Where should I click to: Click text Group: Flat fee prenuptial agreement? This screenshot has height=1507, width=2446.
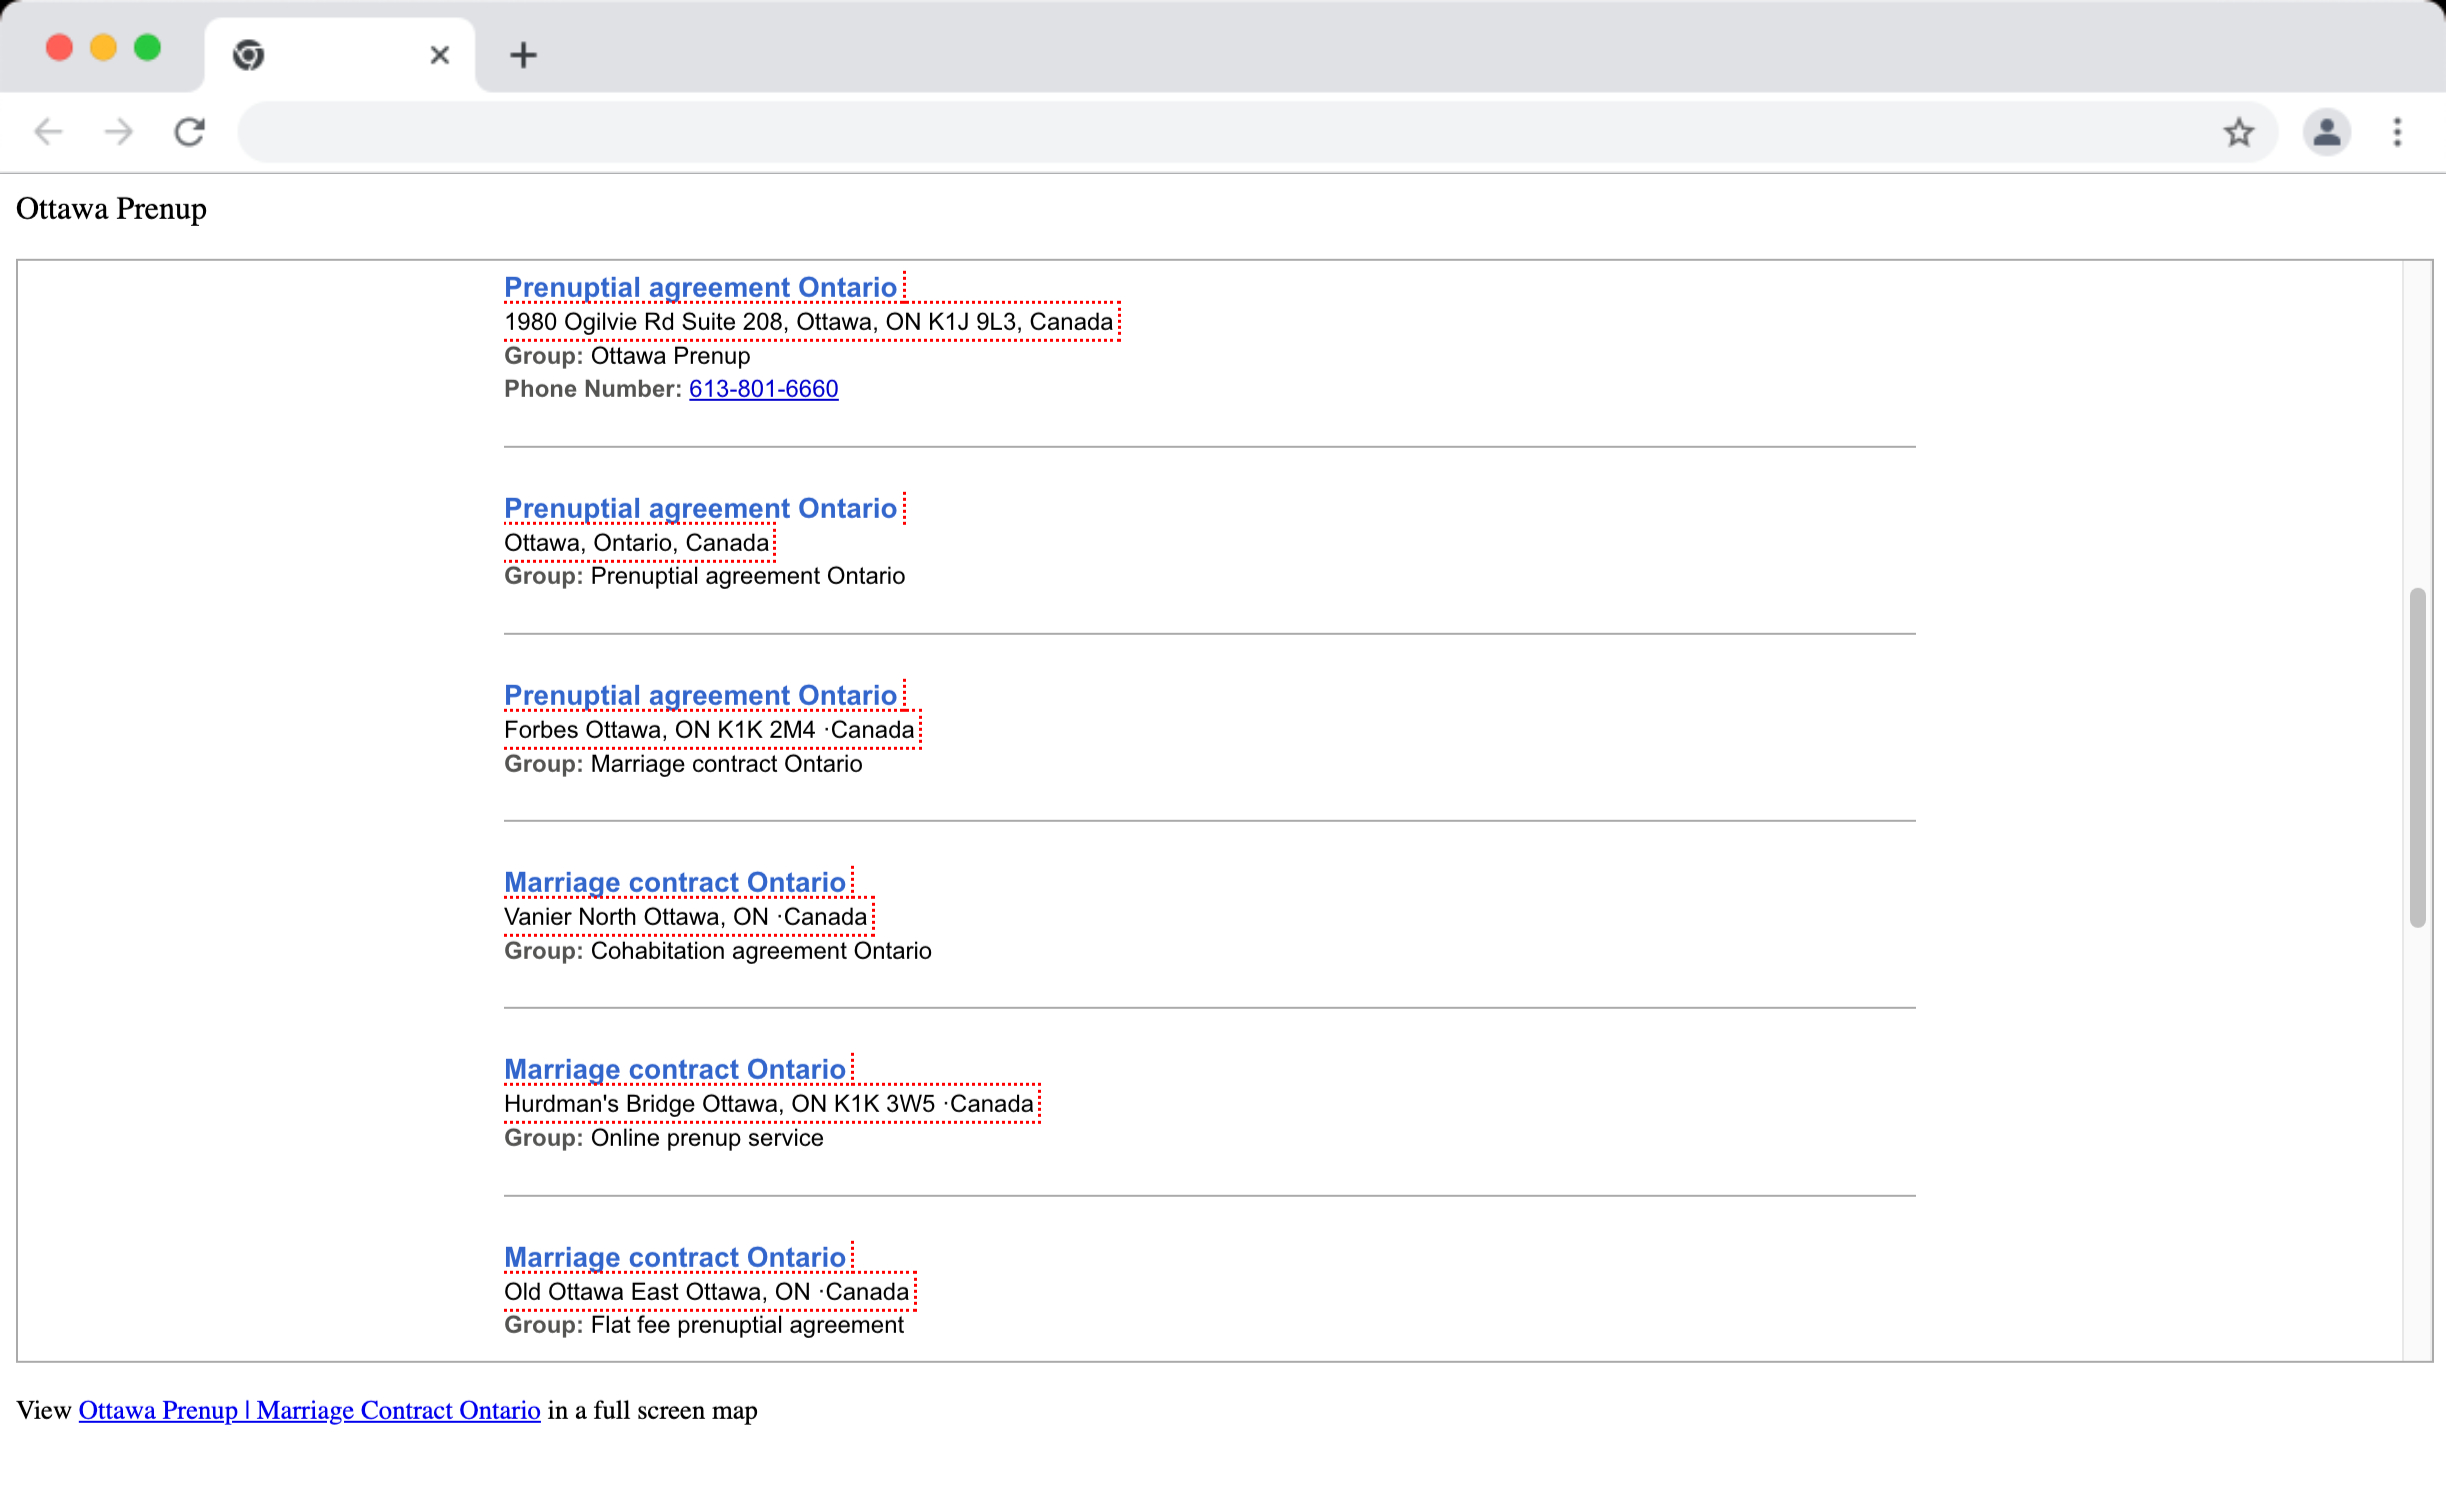[704, 1325]
